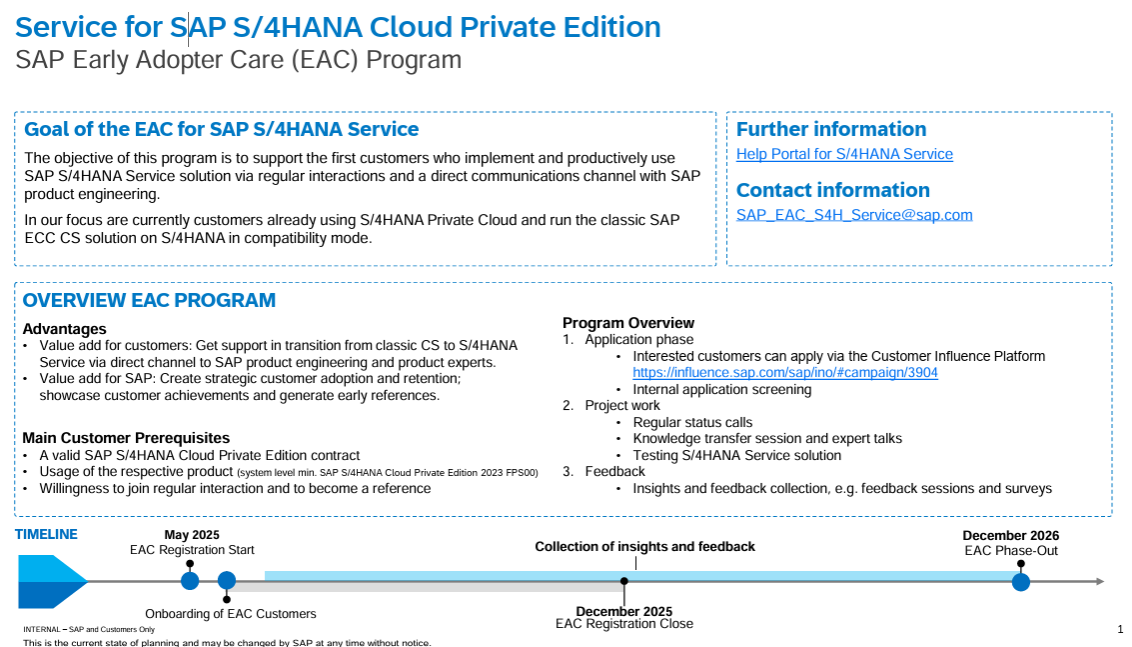Screen dimensions: 1132x647
Task: Select 'A valid SAP S/4HANA Cloud Private Edition contract'
Action: point(199,456)
